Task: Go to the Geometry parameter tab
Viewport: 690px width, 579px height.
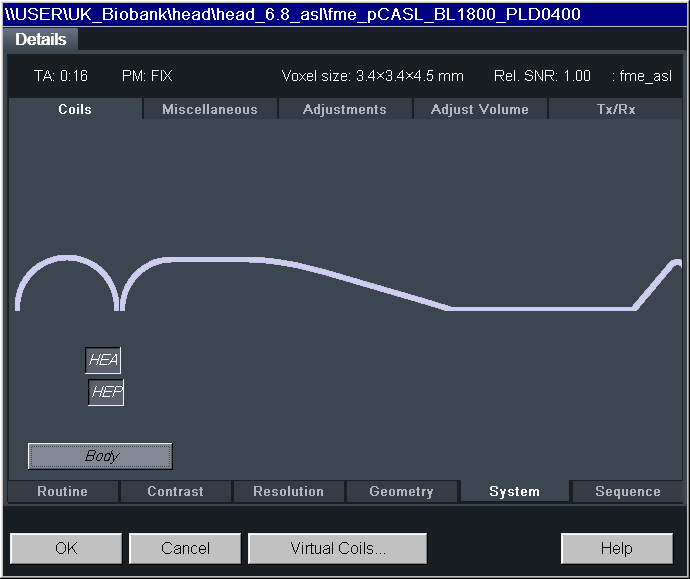Action: (x=401, y=492)
